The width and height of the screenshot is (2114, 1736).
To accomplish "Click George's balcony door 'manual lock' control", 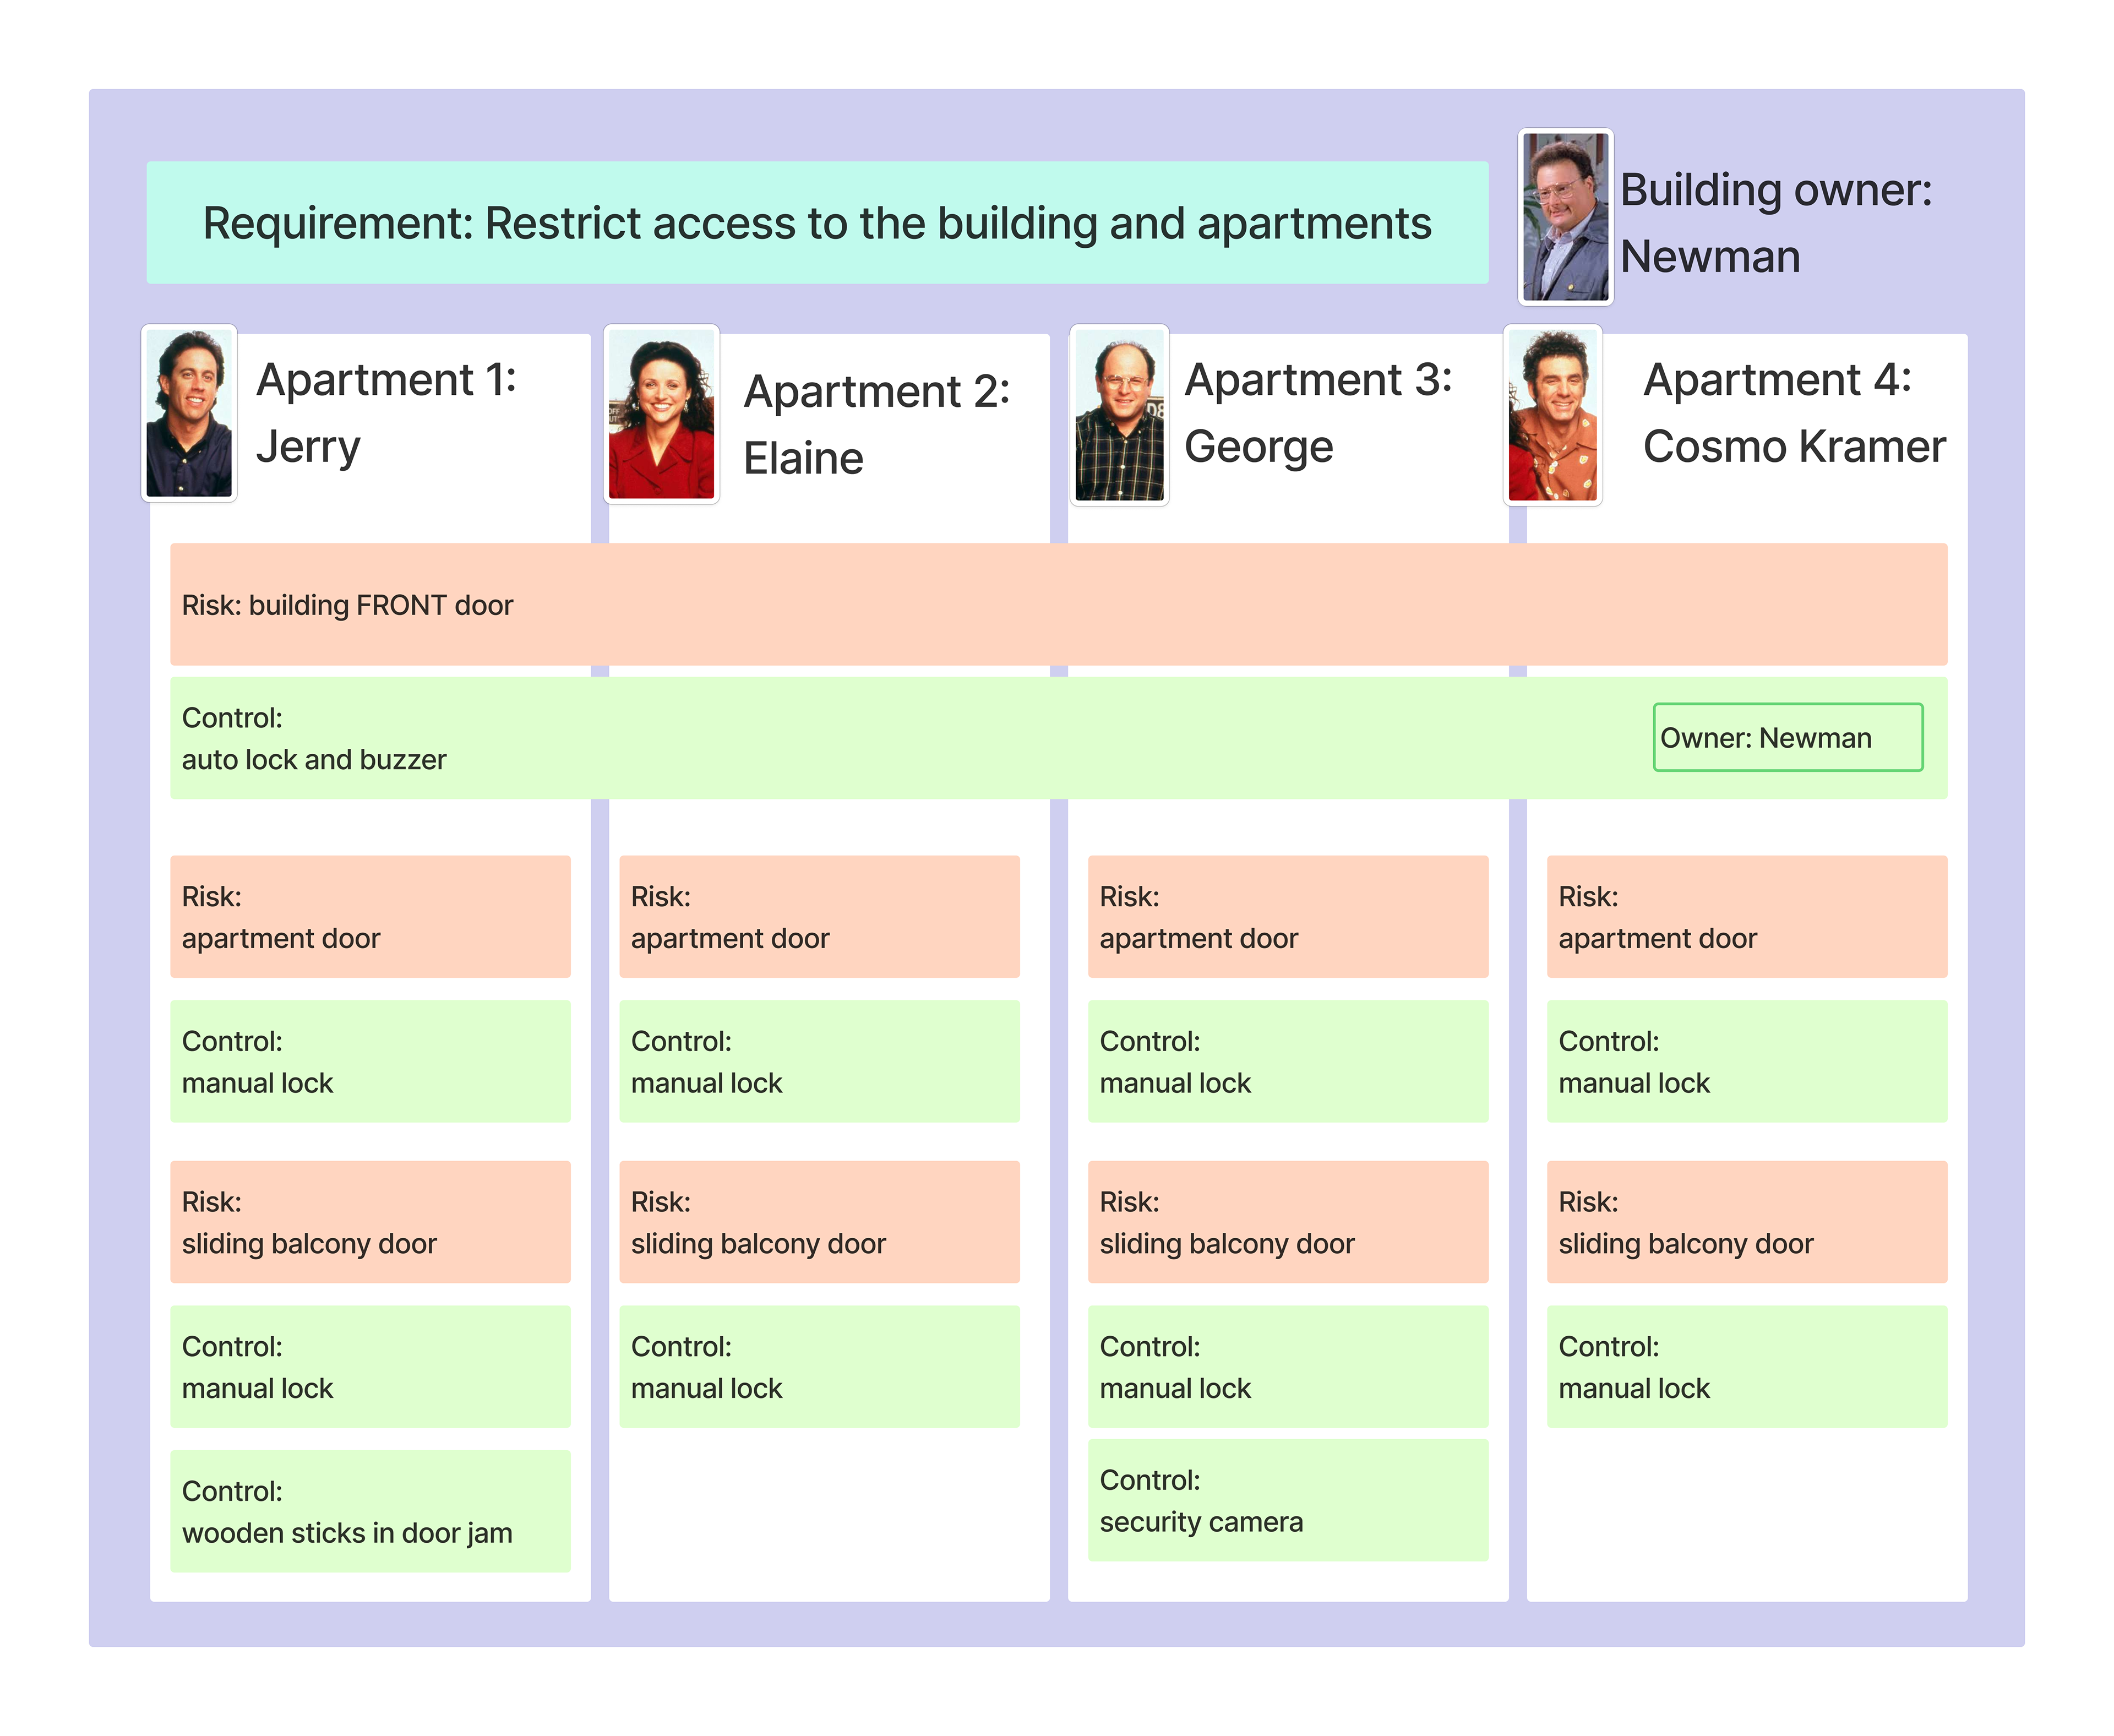I will tap(1288, 1366).
